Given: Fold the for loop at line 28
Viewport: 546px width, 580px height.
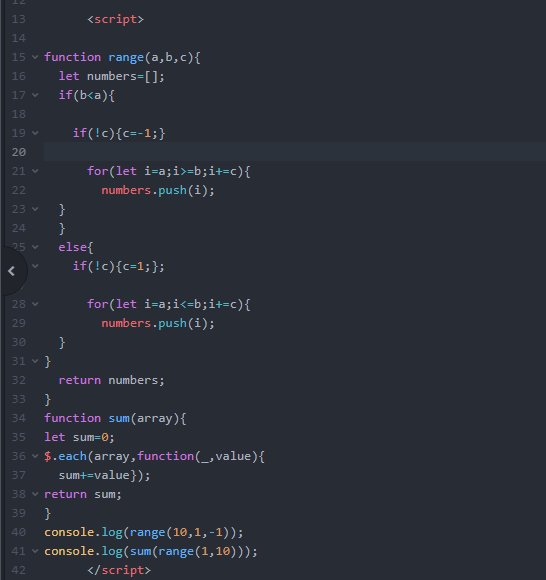Looking at the screenshot, I should pos(35,304).
